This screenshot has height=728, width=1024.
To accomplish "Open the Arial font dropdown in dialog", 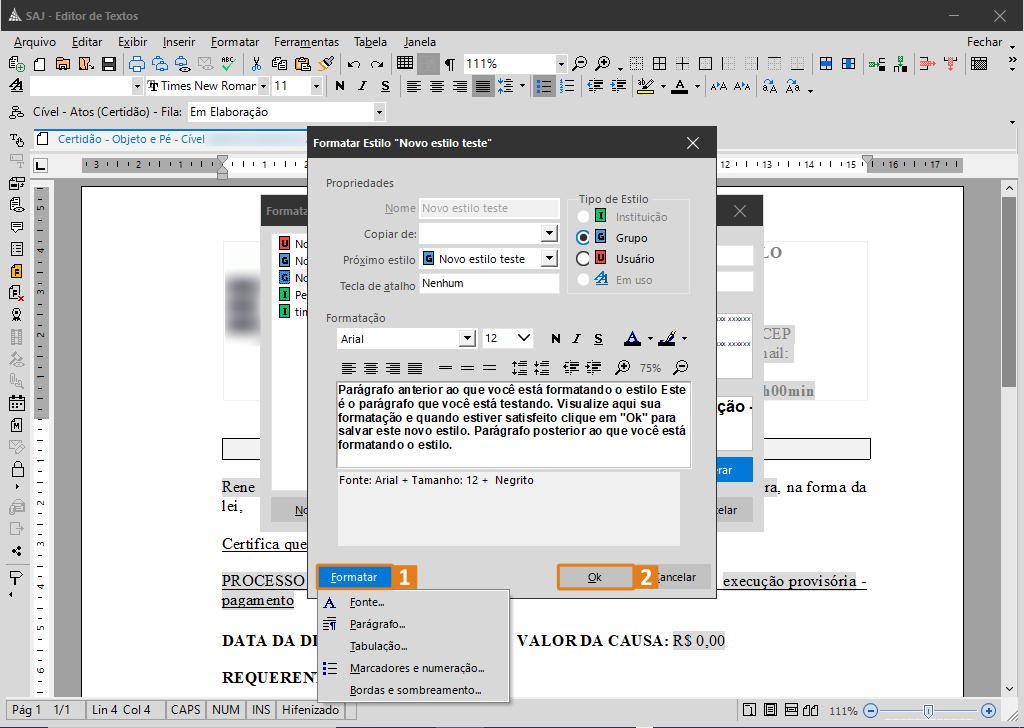I will (467, 338).
